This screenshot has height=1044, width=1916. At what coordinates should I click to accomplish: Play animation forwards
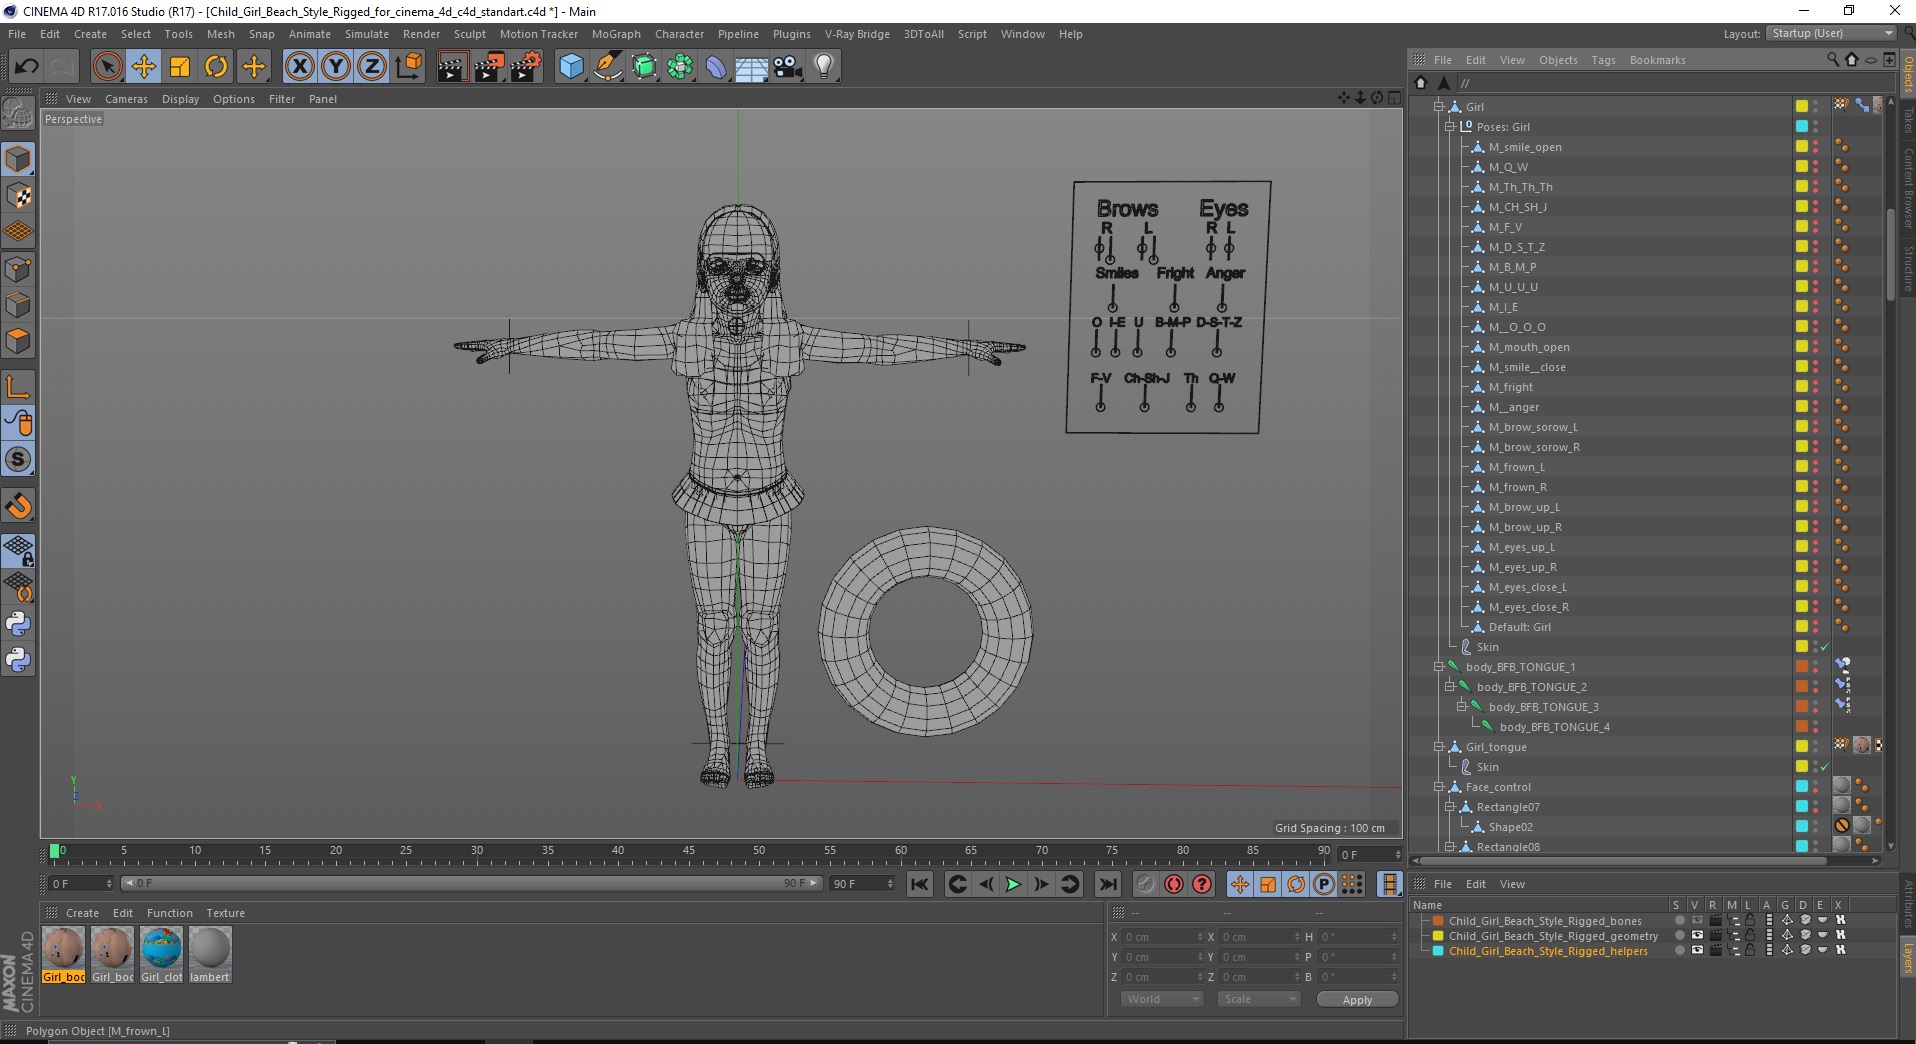1013,884
